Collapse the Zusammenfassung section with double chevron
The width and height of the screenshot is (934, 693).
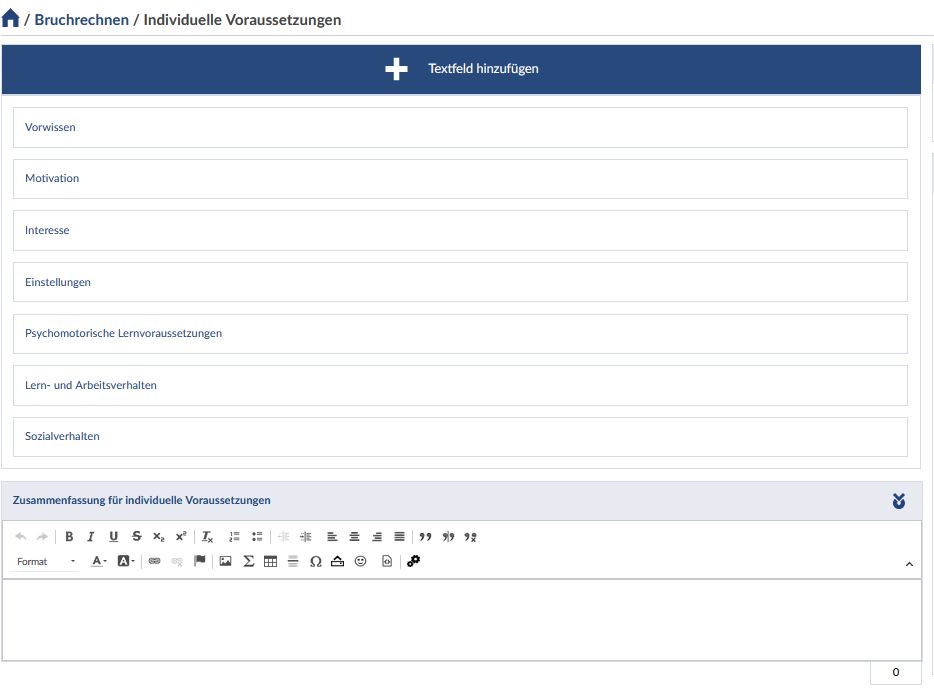pos(898,501)
